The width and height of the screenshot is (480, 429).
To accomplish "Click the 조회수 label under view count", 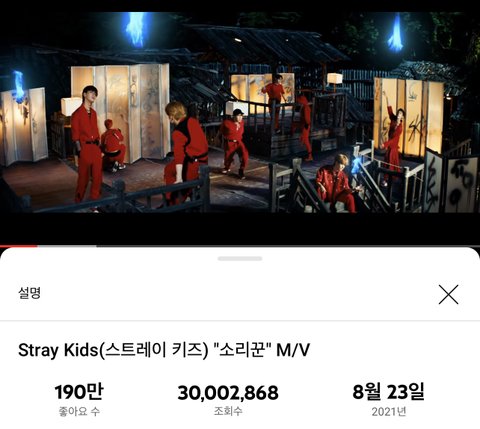I will click(228, 412).
